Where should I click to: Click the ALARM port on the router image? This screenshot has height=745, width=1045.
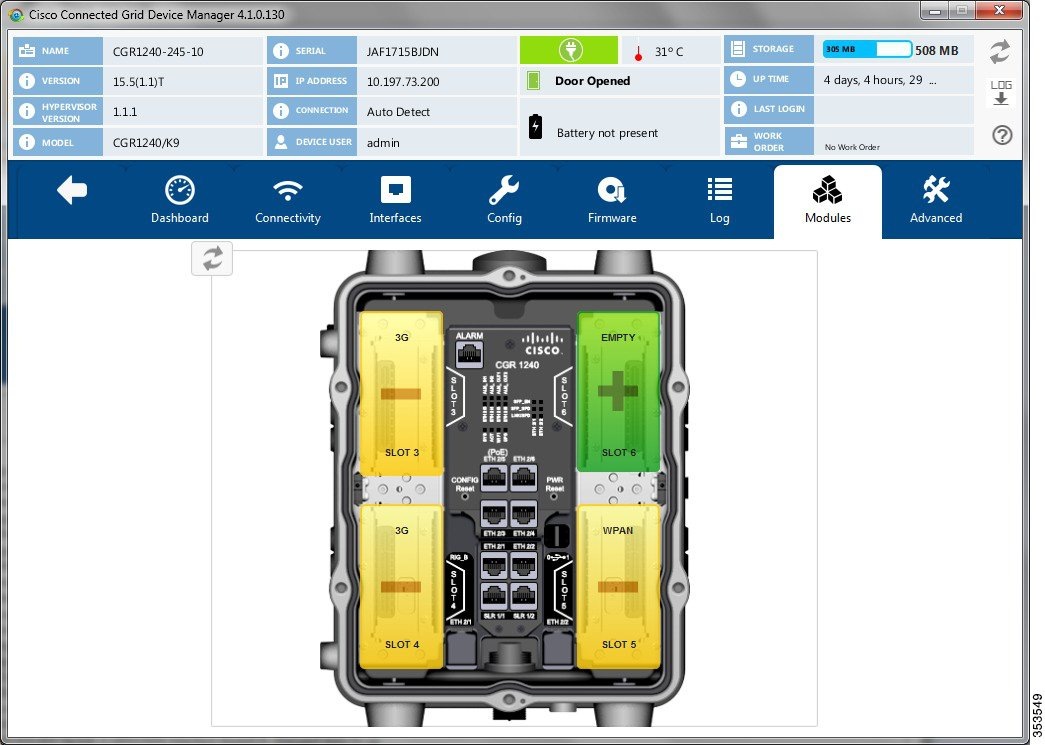469,354
